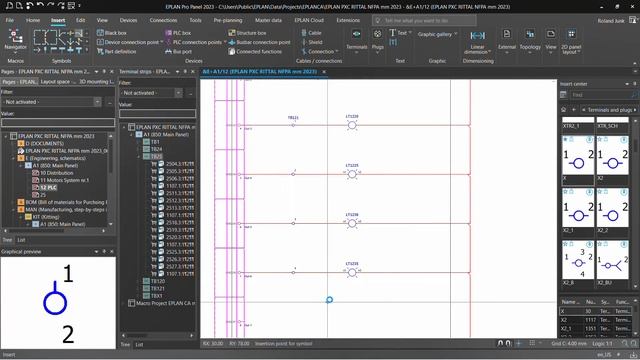Insert PLC connection points

pyautogui.click(x=195, y=42)
